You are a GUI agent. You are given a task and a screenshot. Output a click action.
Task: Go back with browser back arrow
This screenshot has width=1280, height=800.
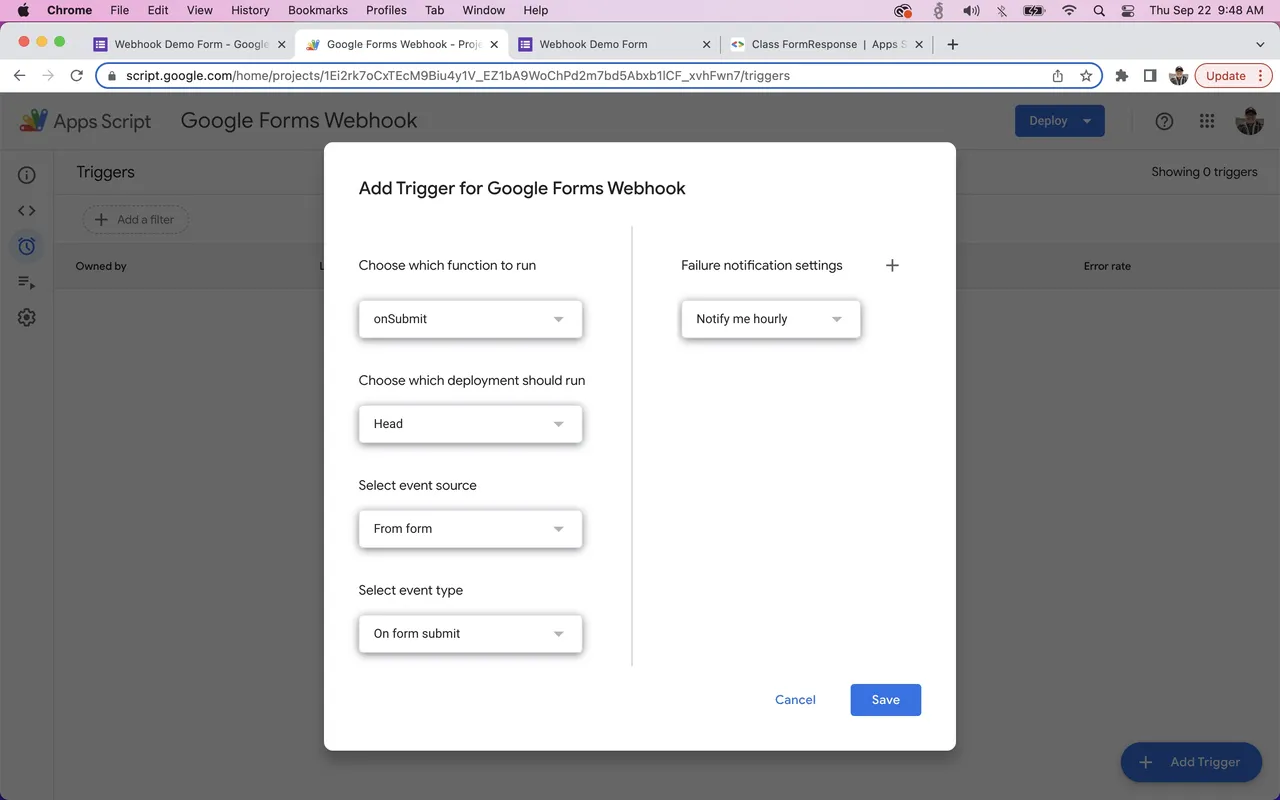tap(19, 76)
